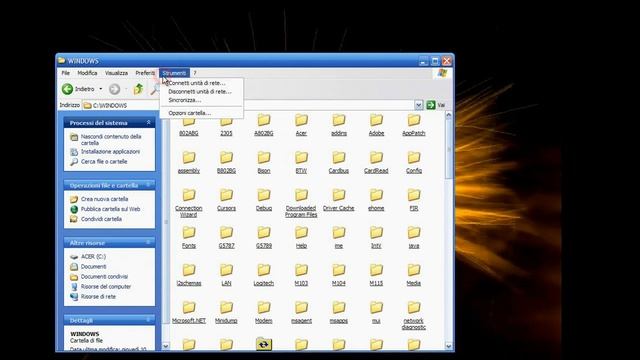Select the AppPatch folder icon

(x=414, y=120)
